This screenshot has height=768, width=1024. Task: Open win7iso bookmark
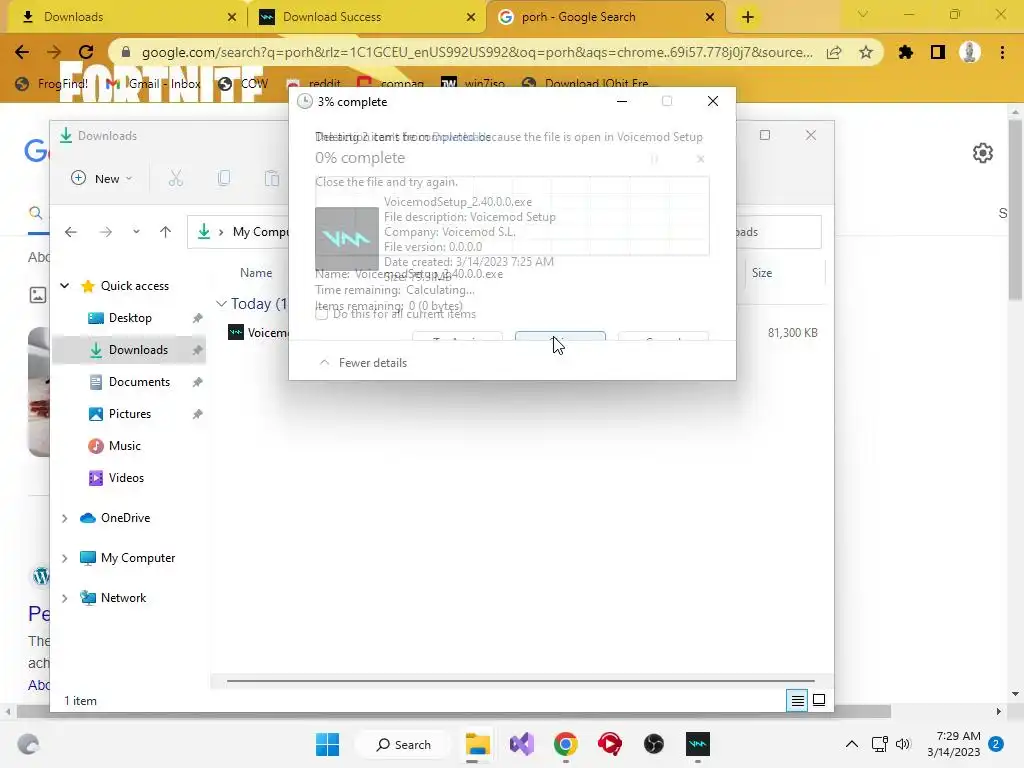click(x=473, y=84)
